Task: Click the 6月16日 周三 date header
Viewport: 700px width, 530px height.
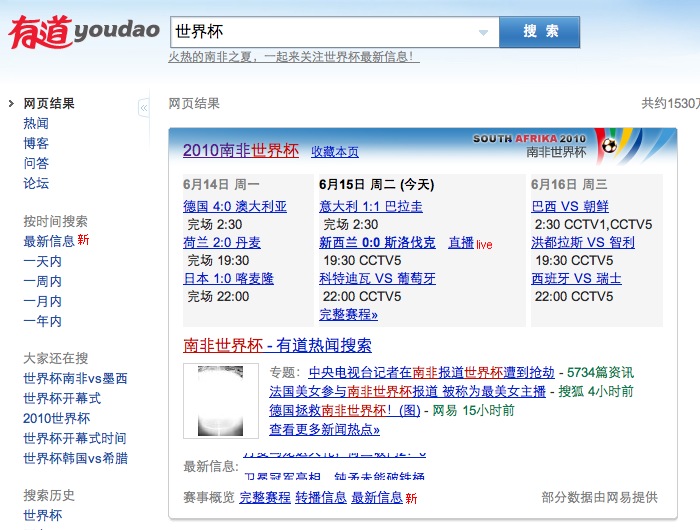Action: click(569, 184)
